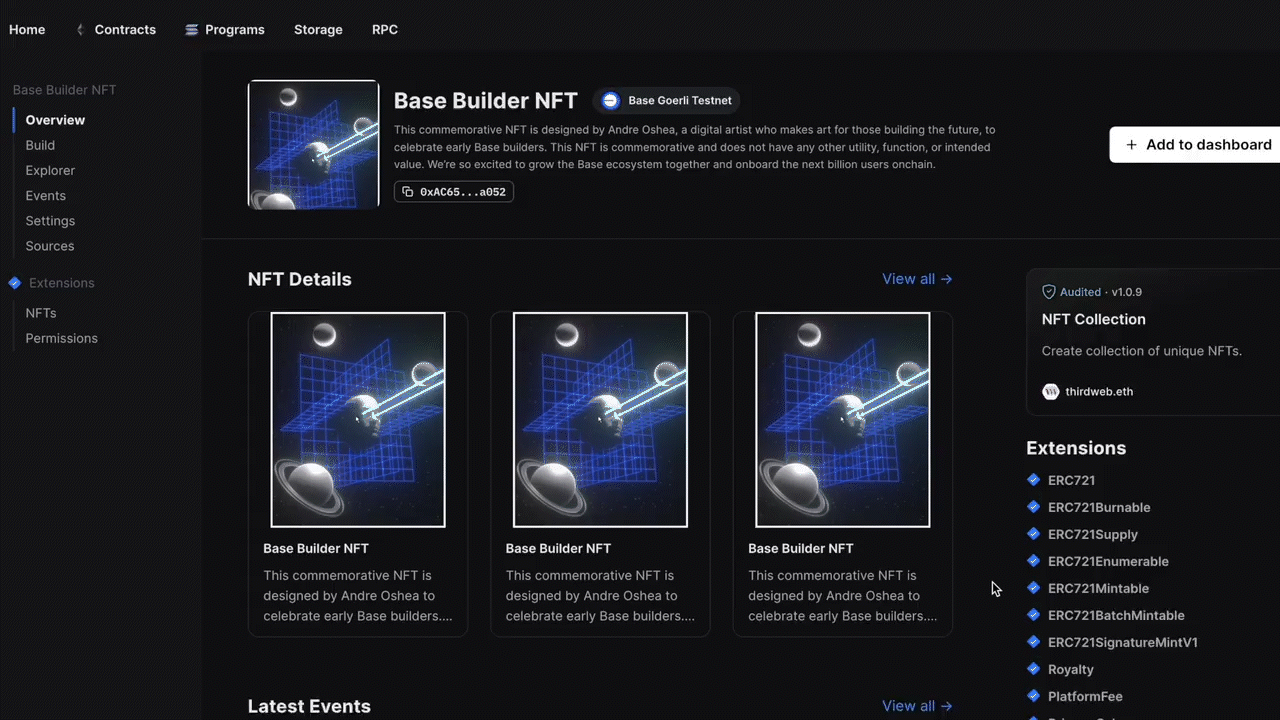Open the third Base Builder NFT card image
Viewport: 1280px width, 720px height.
coord(843,420)
